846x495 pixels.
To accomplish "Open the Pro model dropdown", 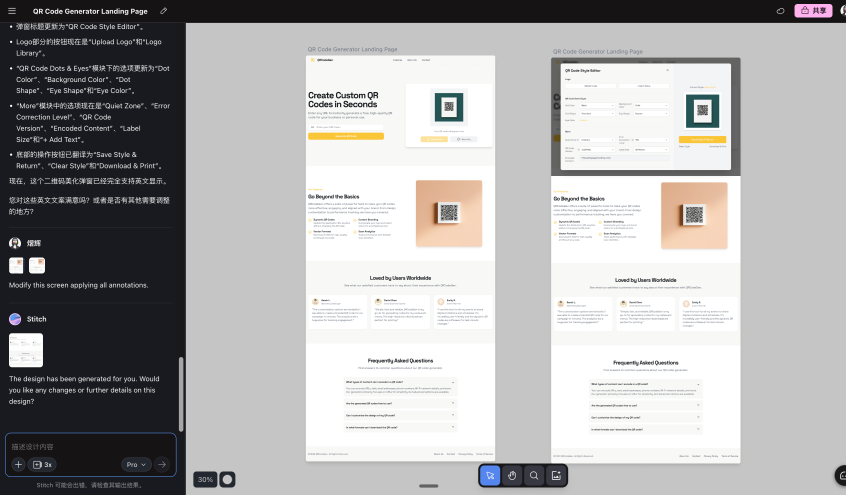I will 135,465.
